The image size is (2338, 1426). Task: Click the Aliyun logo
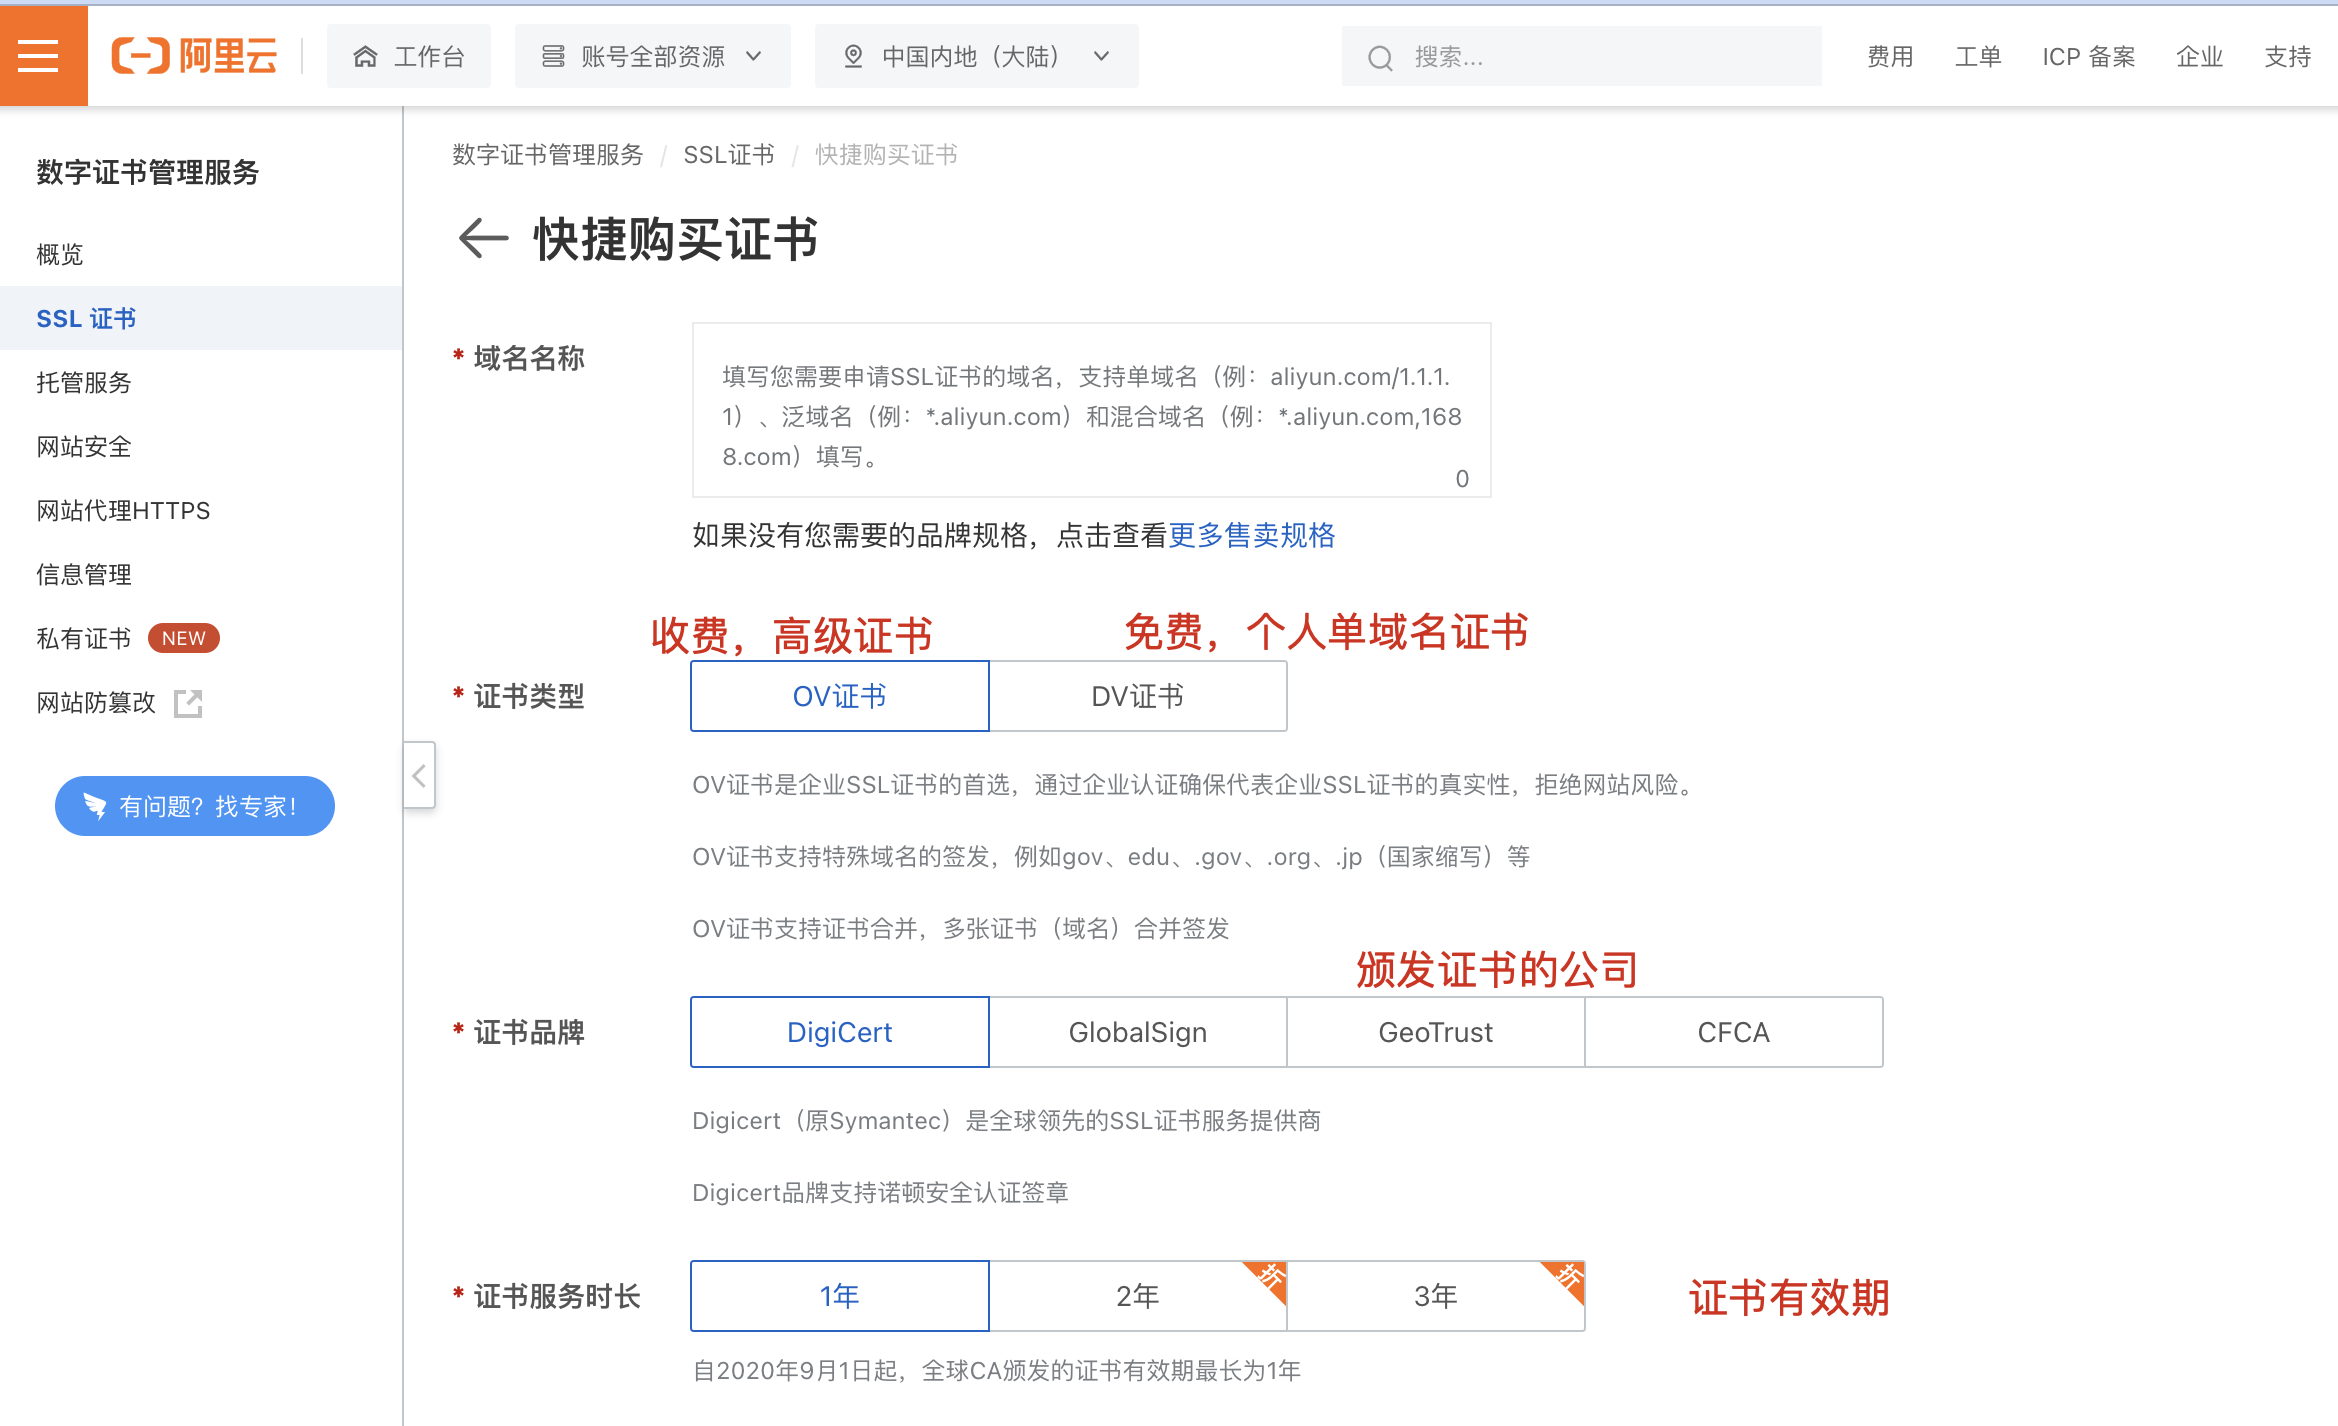click(194, 56)
